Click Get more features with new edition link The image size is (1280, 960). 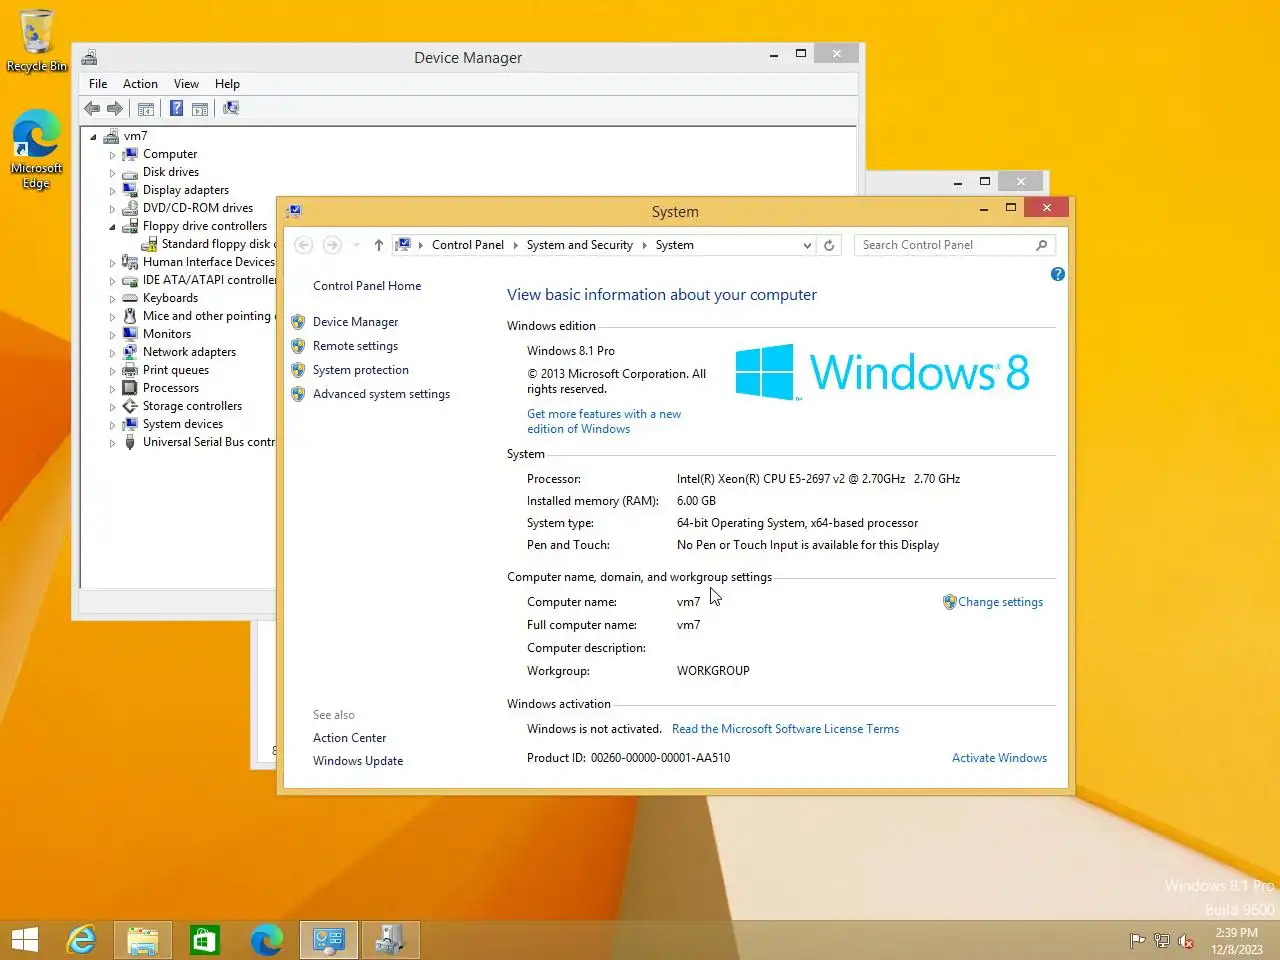pyautogui.click(x=604, y=421)
